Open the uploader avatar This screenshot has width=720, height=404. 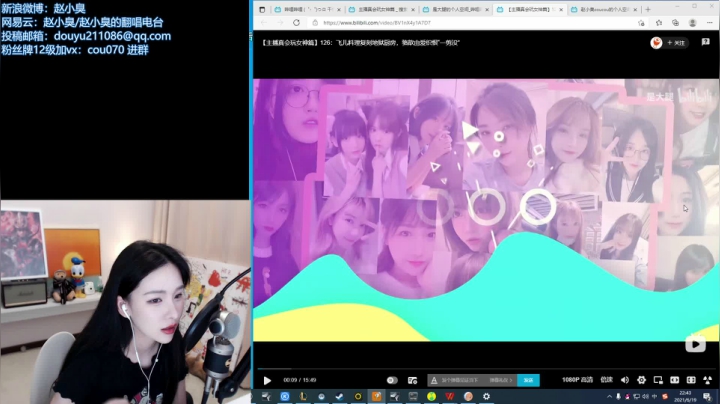(x=656, y=43)
